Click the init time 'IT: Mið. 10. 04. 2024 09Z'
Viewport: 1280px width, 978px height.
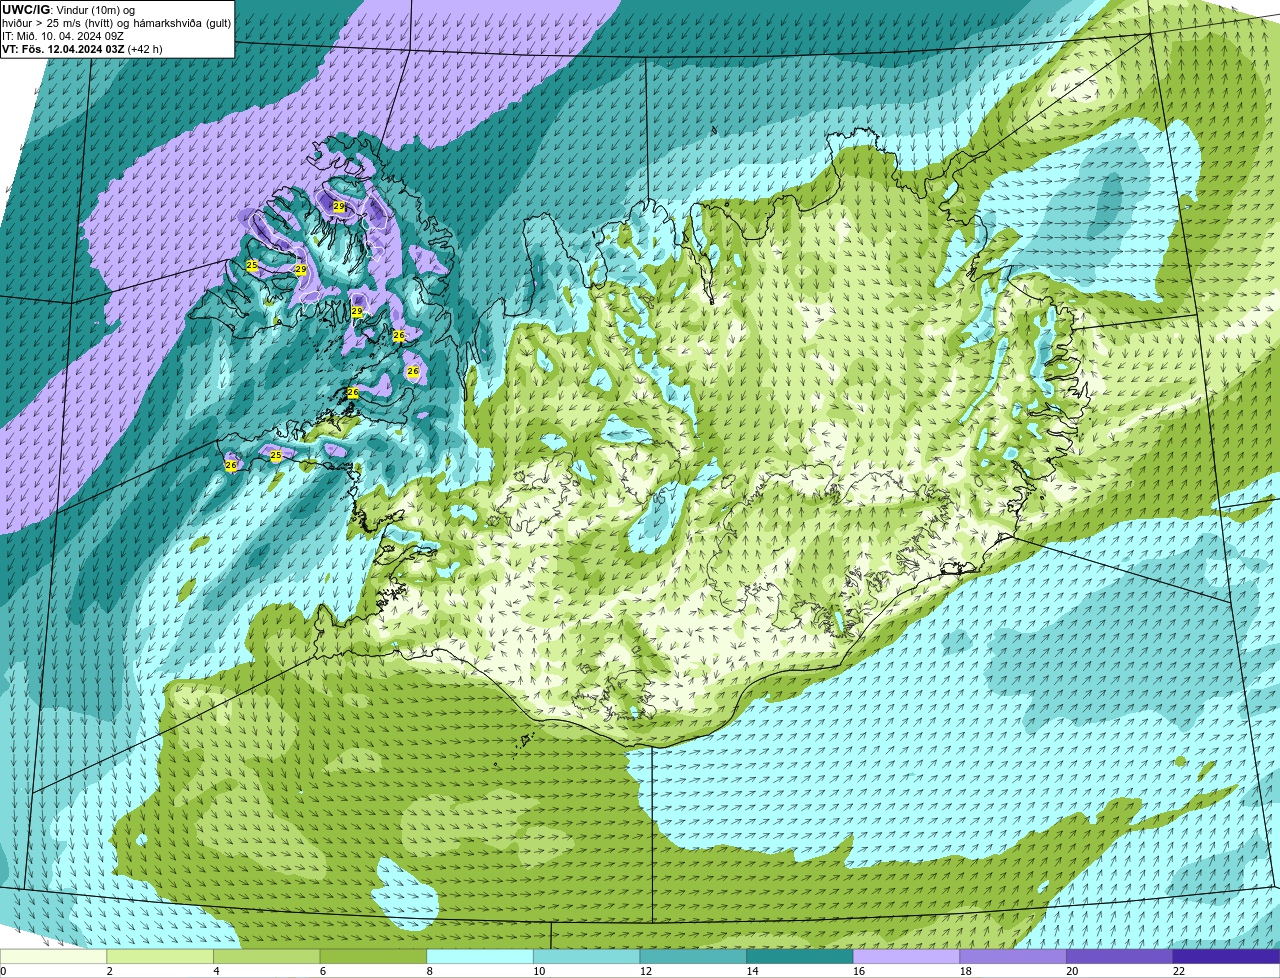click(63, 35)
